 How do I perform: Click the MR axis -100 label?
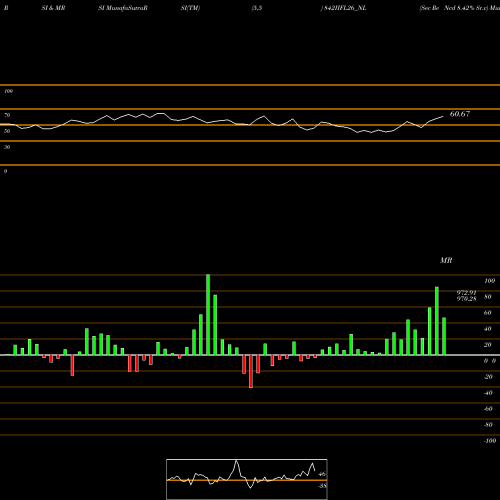(x=489, y=441)
